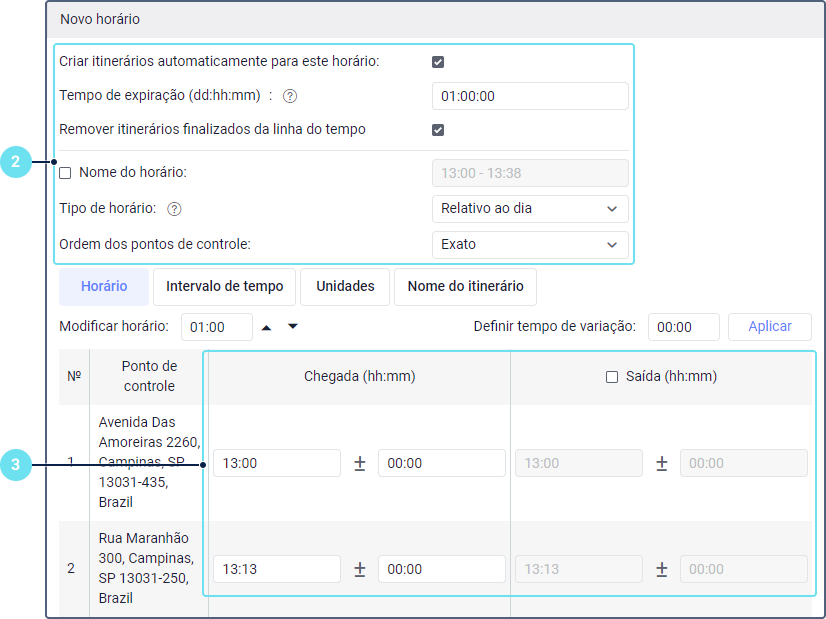Click the Aplicar button

click(769, 326)
